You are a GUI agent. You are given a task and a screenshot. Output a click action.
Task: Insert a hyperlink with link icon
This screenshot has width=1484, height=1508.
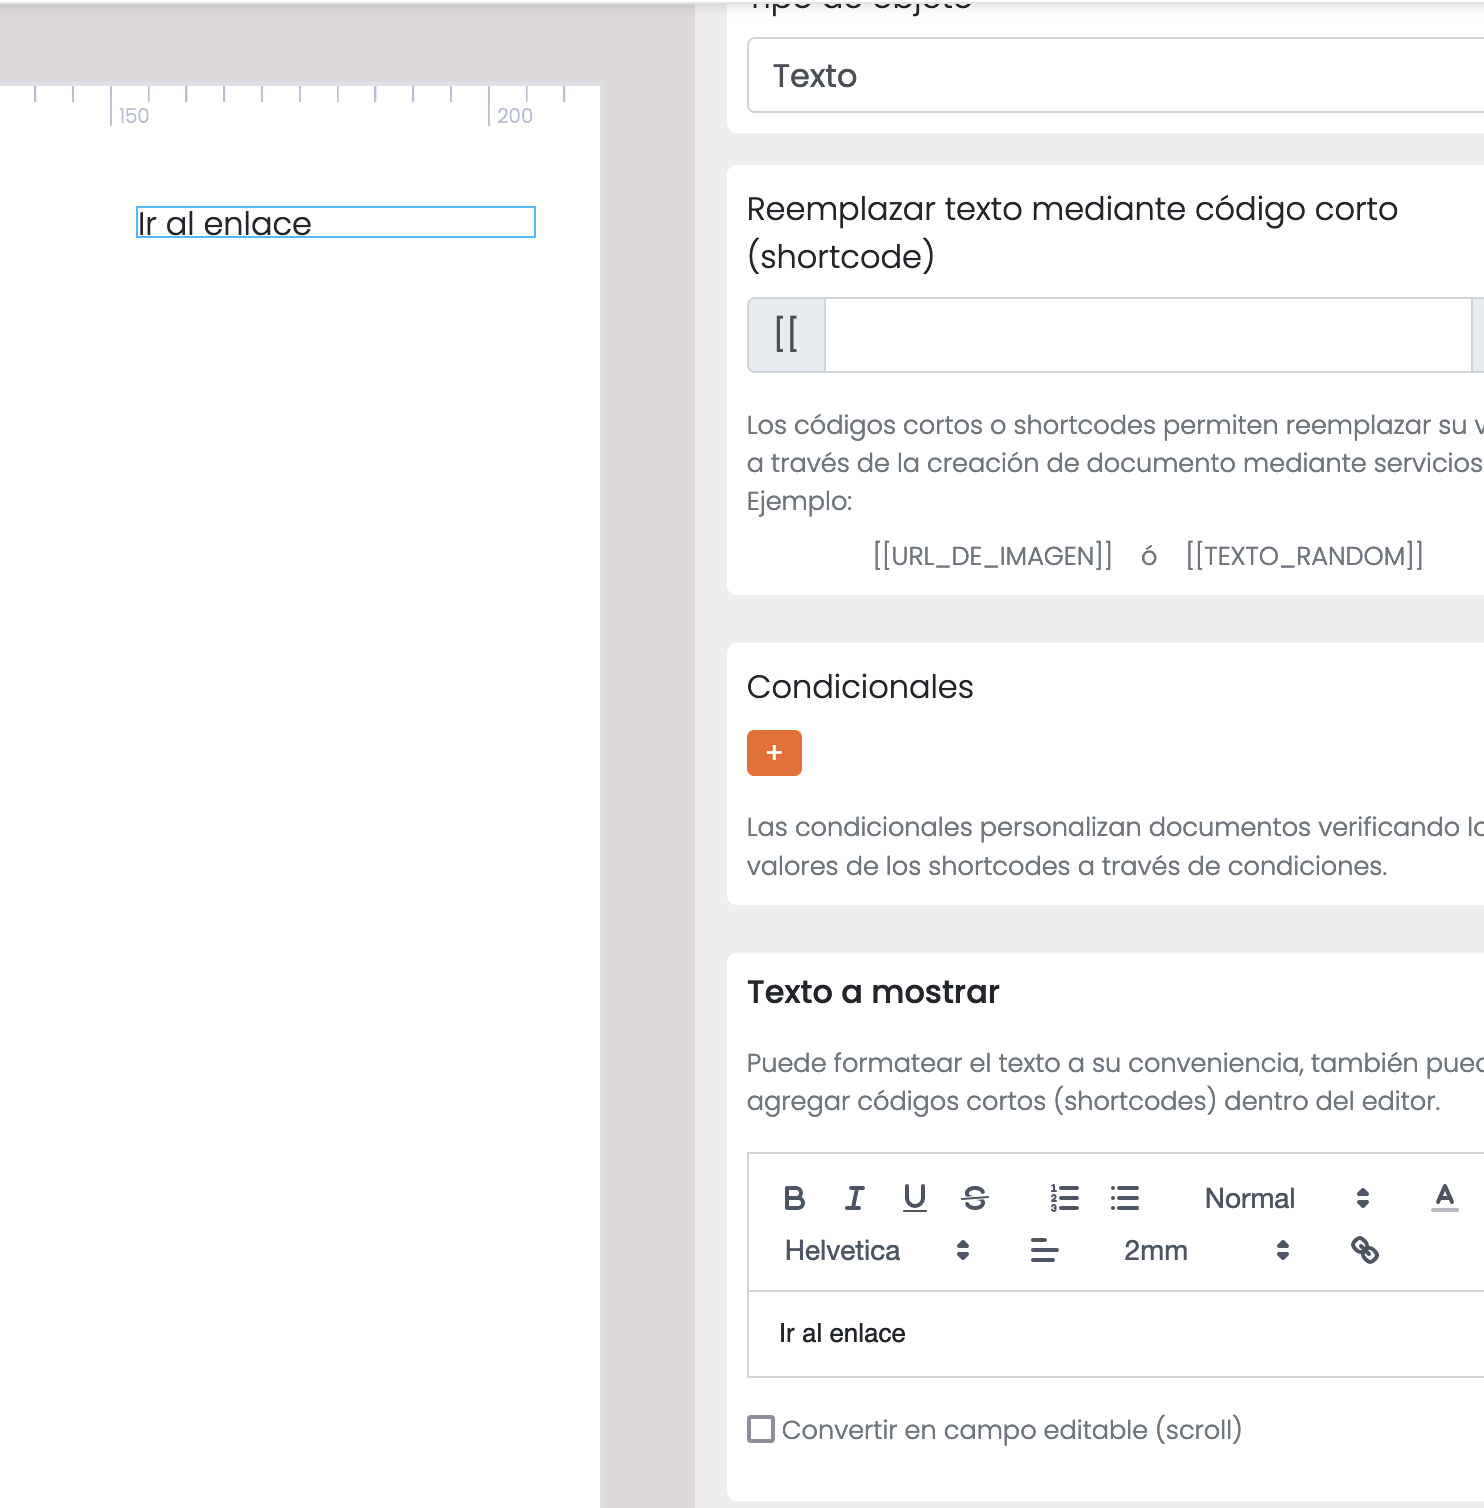[x=1365, y=1250]
